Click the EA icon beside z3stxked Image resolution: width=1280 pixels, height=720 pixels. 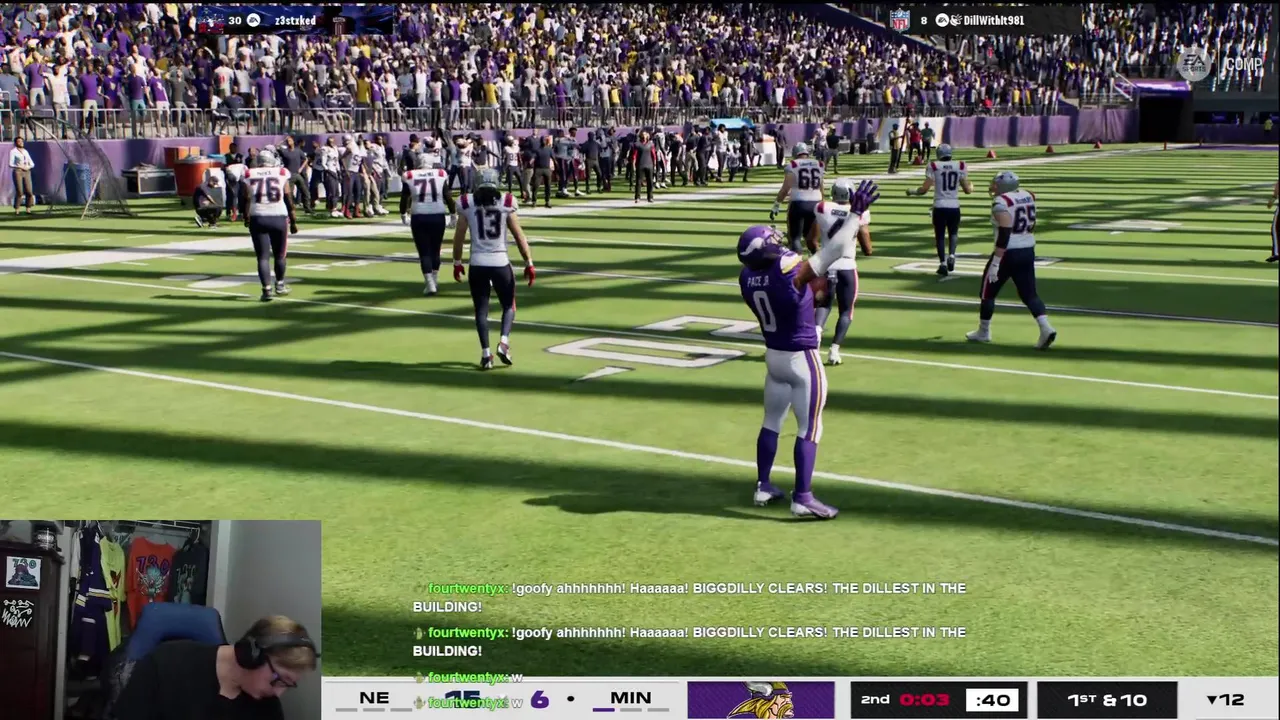254,20
